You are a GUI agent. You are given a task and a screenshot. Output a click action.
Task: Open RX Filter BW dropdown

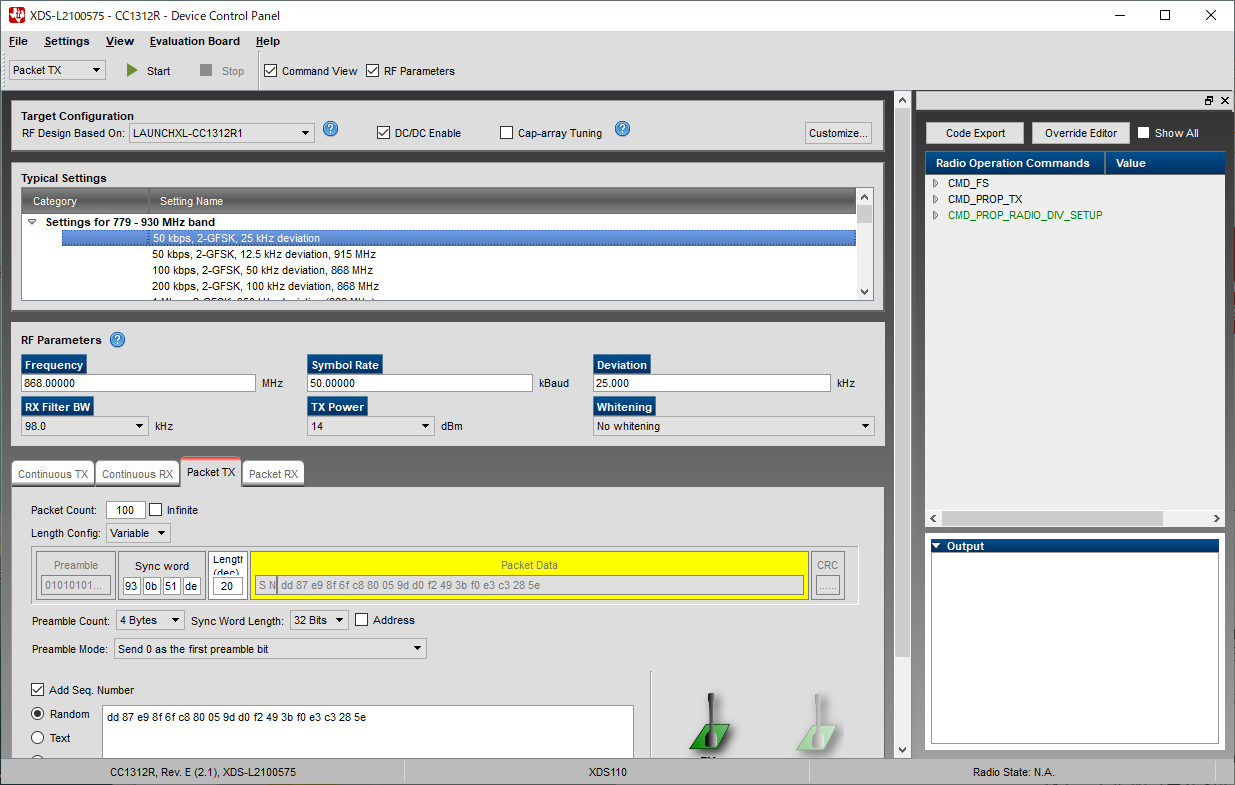coord(85,426)
